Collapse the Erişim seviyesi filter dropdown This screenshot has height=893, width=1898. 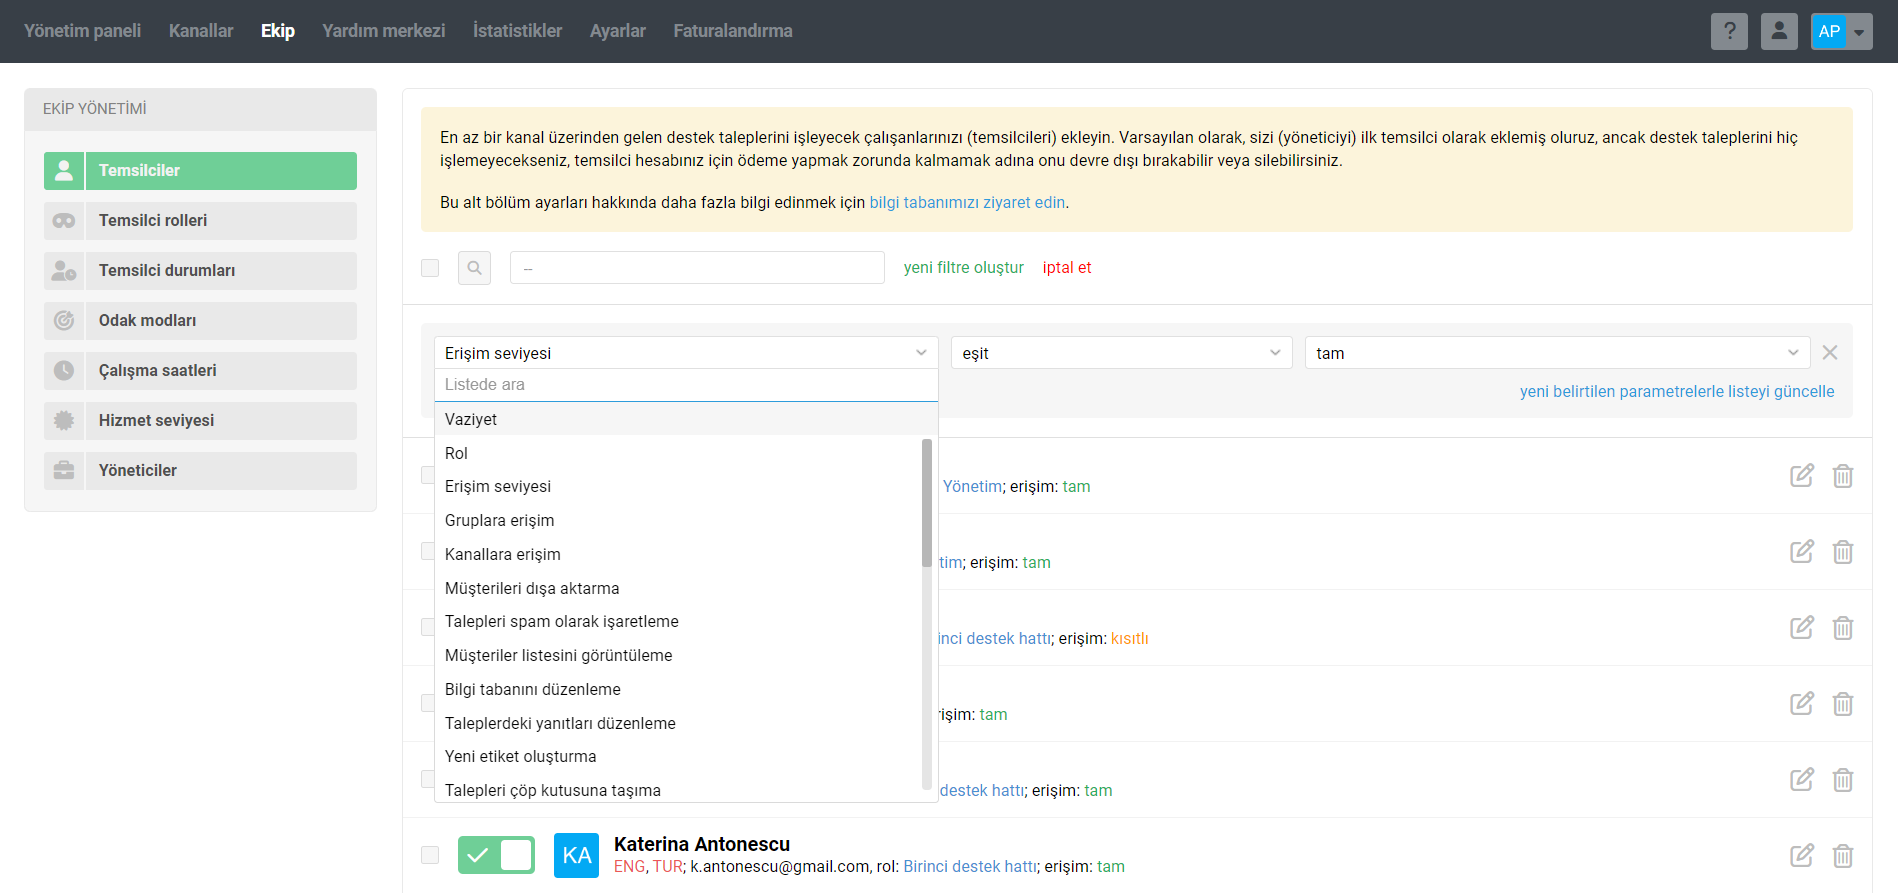(x=686, y=353)
